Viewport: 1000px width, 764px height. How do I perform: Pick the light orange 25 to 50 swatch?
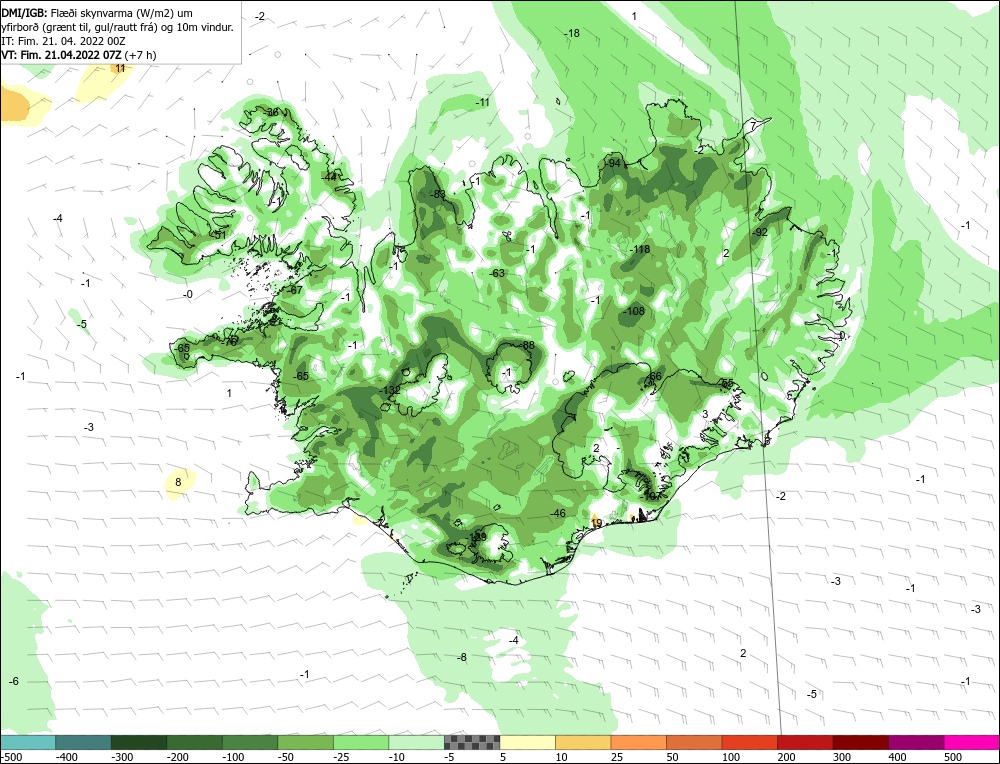(x=638, y=742)
